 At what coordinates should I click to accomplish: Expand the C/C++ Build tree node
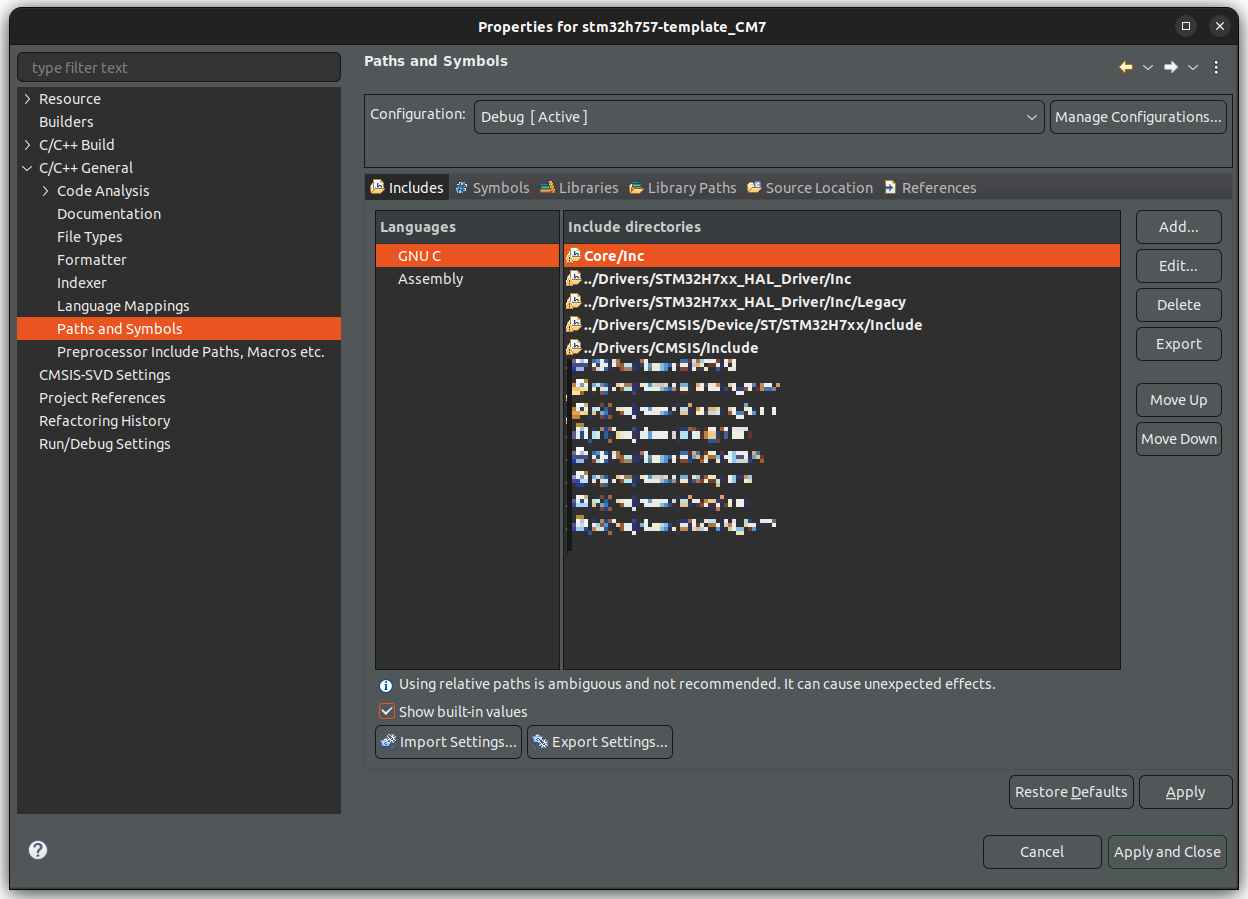(x=28, y=145)
